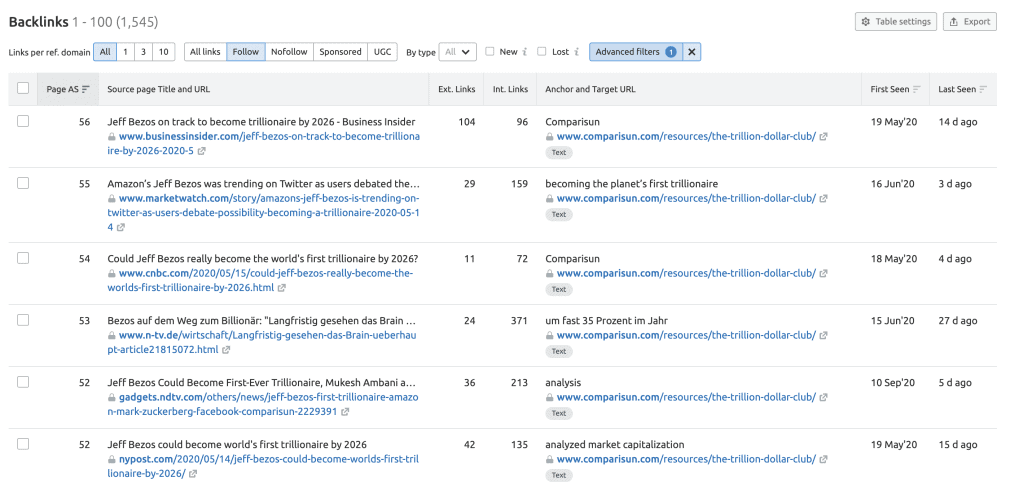Select '1' link per ref. domain
This screenshot has height=487, width=1010.
tap(126, 52)
